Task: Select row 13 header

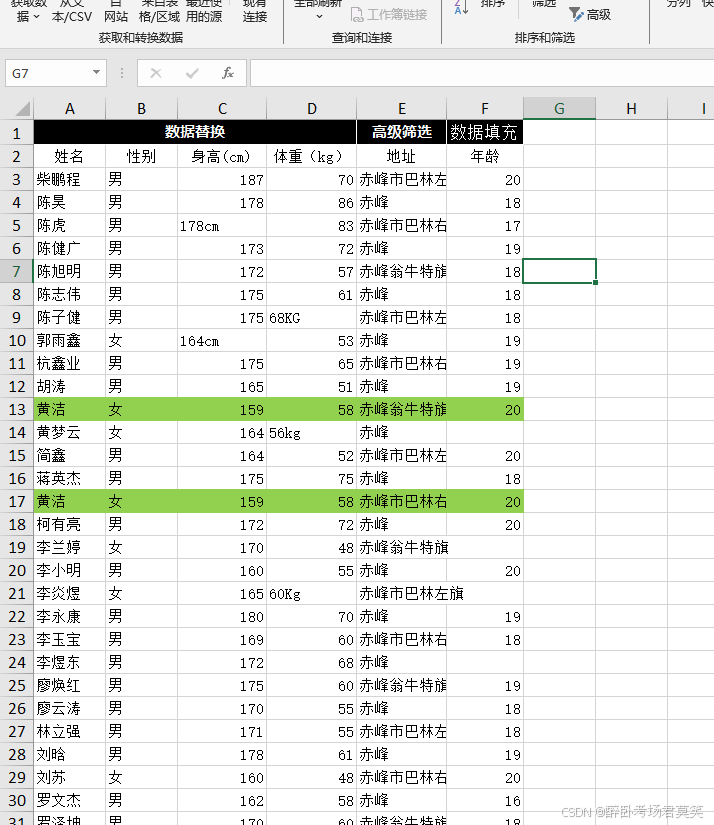Action: tap(16, 409)
